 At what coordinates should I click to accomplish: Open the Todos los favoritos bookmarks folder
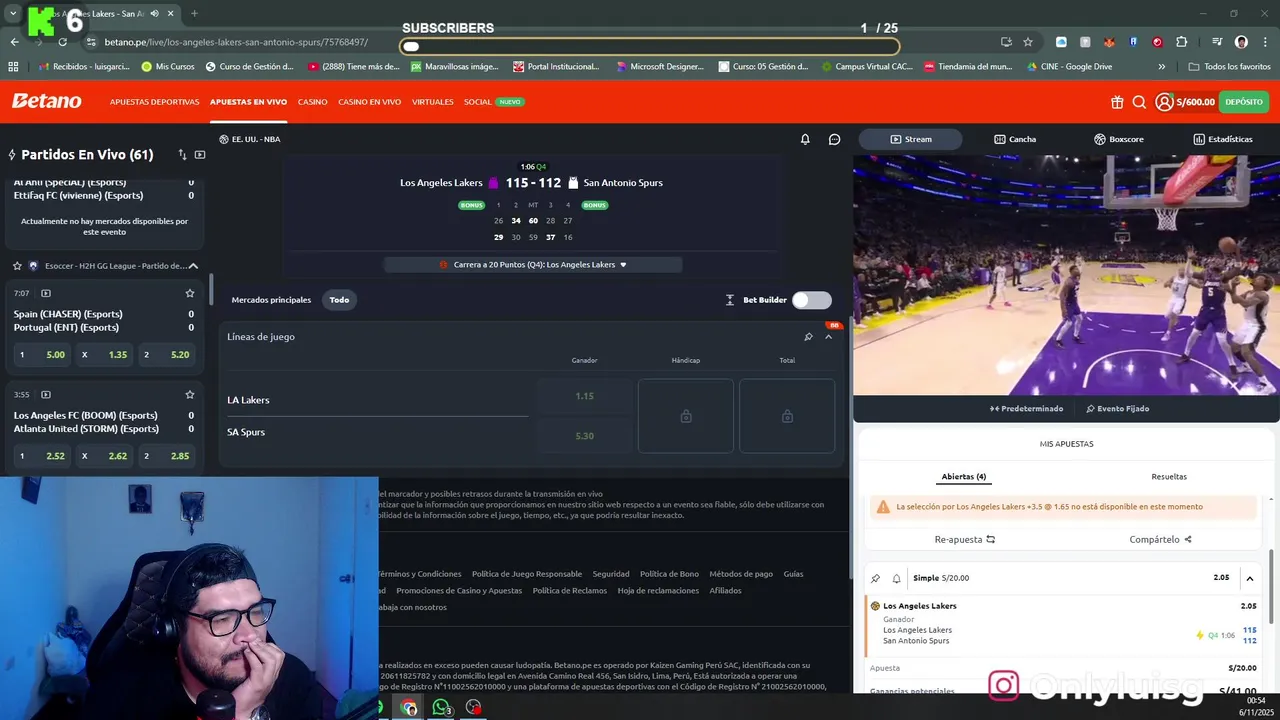1229,67
